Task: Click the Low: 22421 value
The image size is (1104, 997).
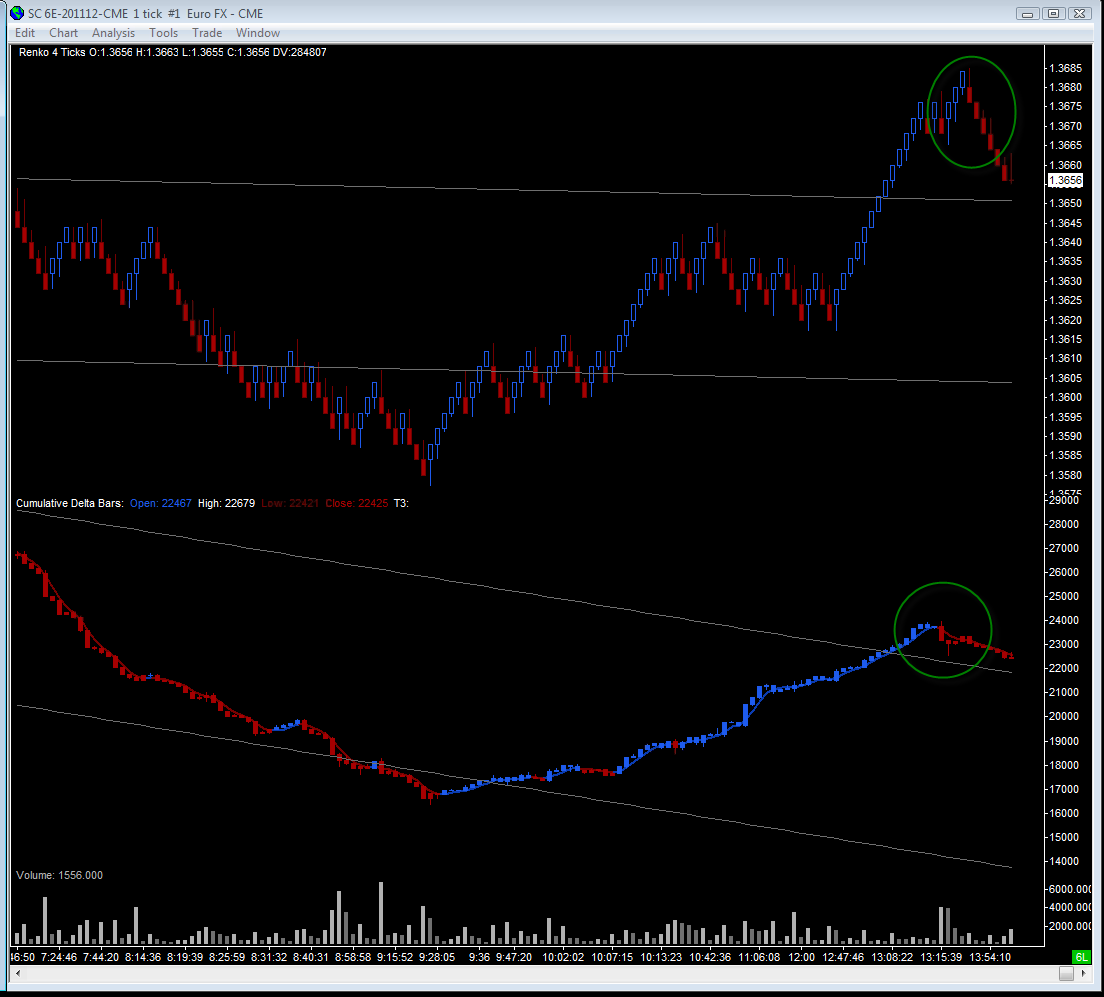Action: click(290, 503)
